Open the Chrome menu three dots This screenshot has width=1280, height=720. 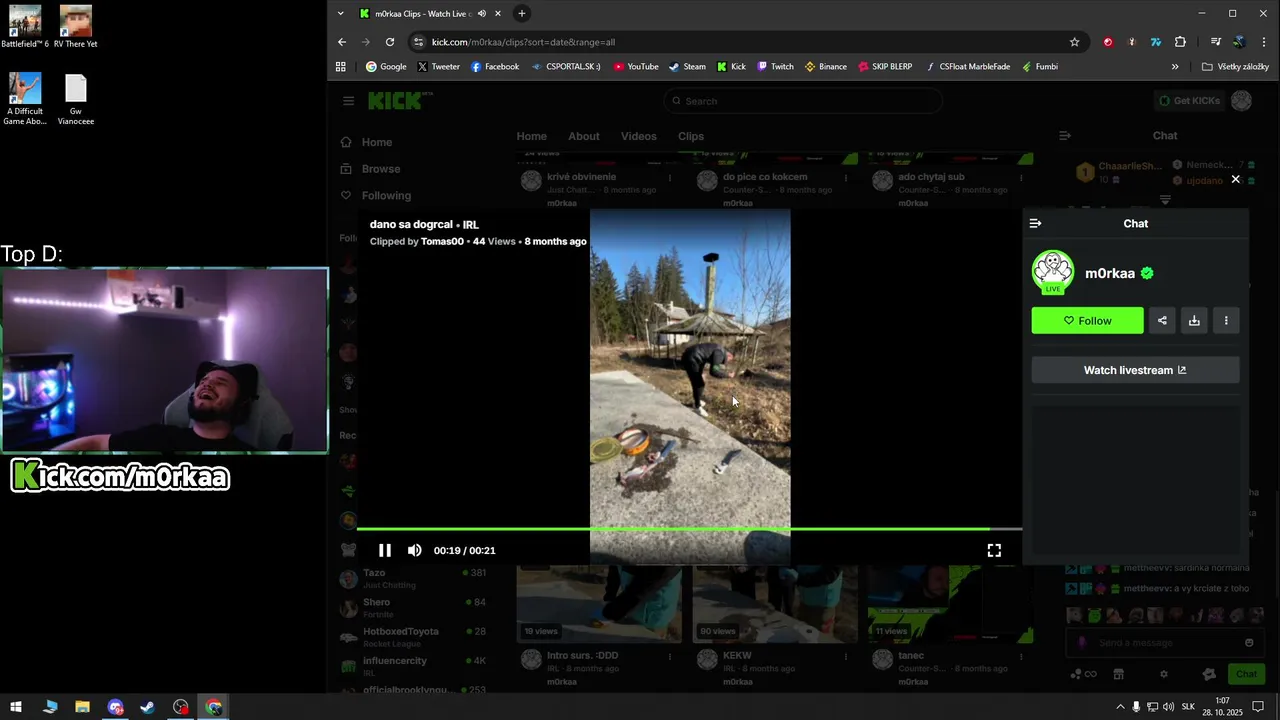click(x=1265, y=42)
